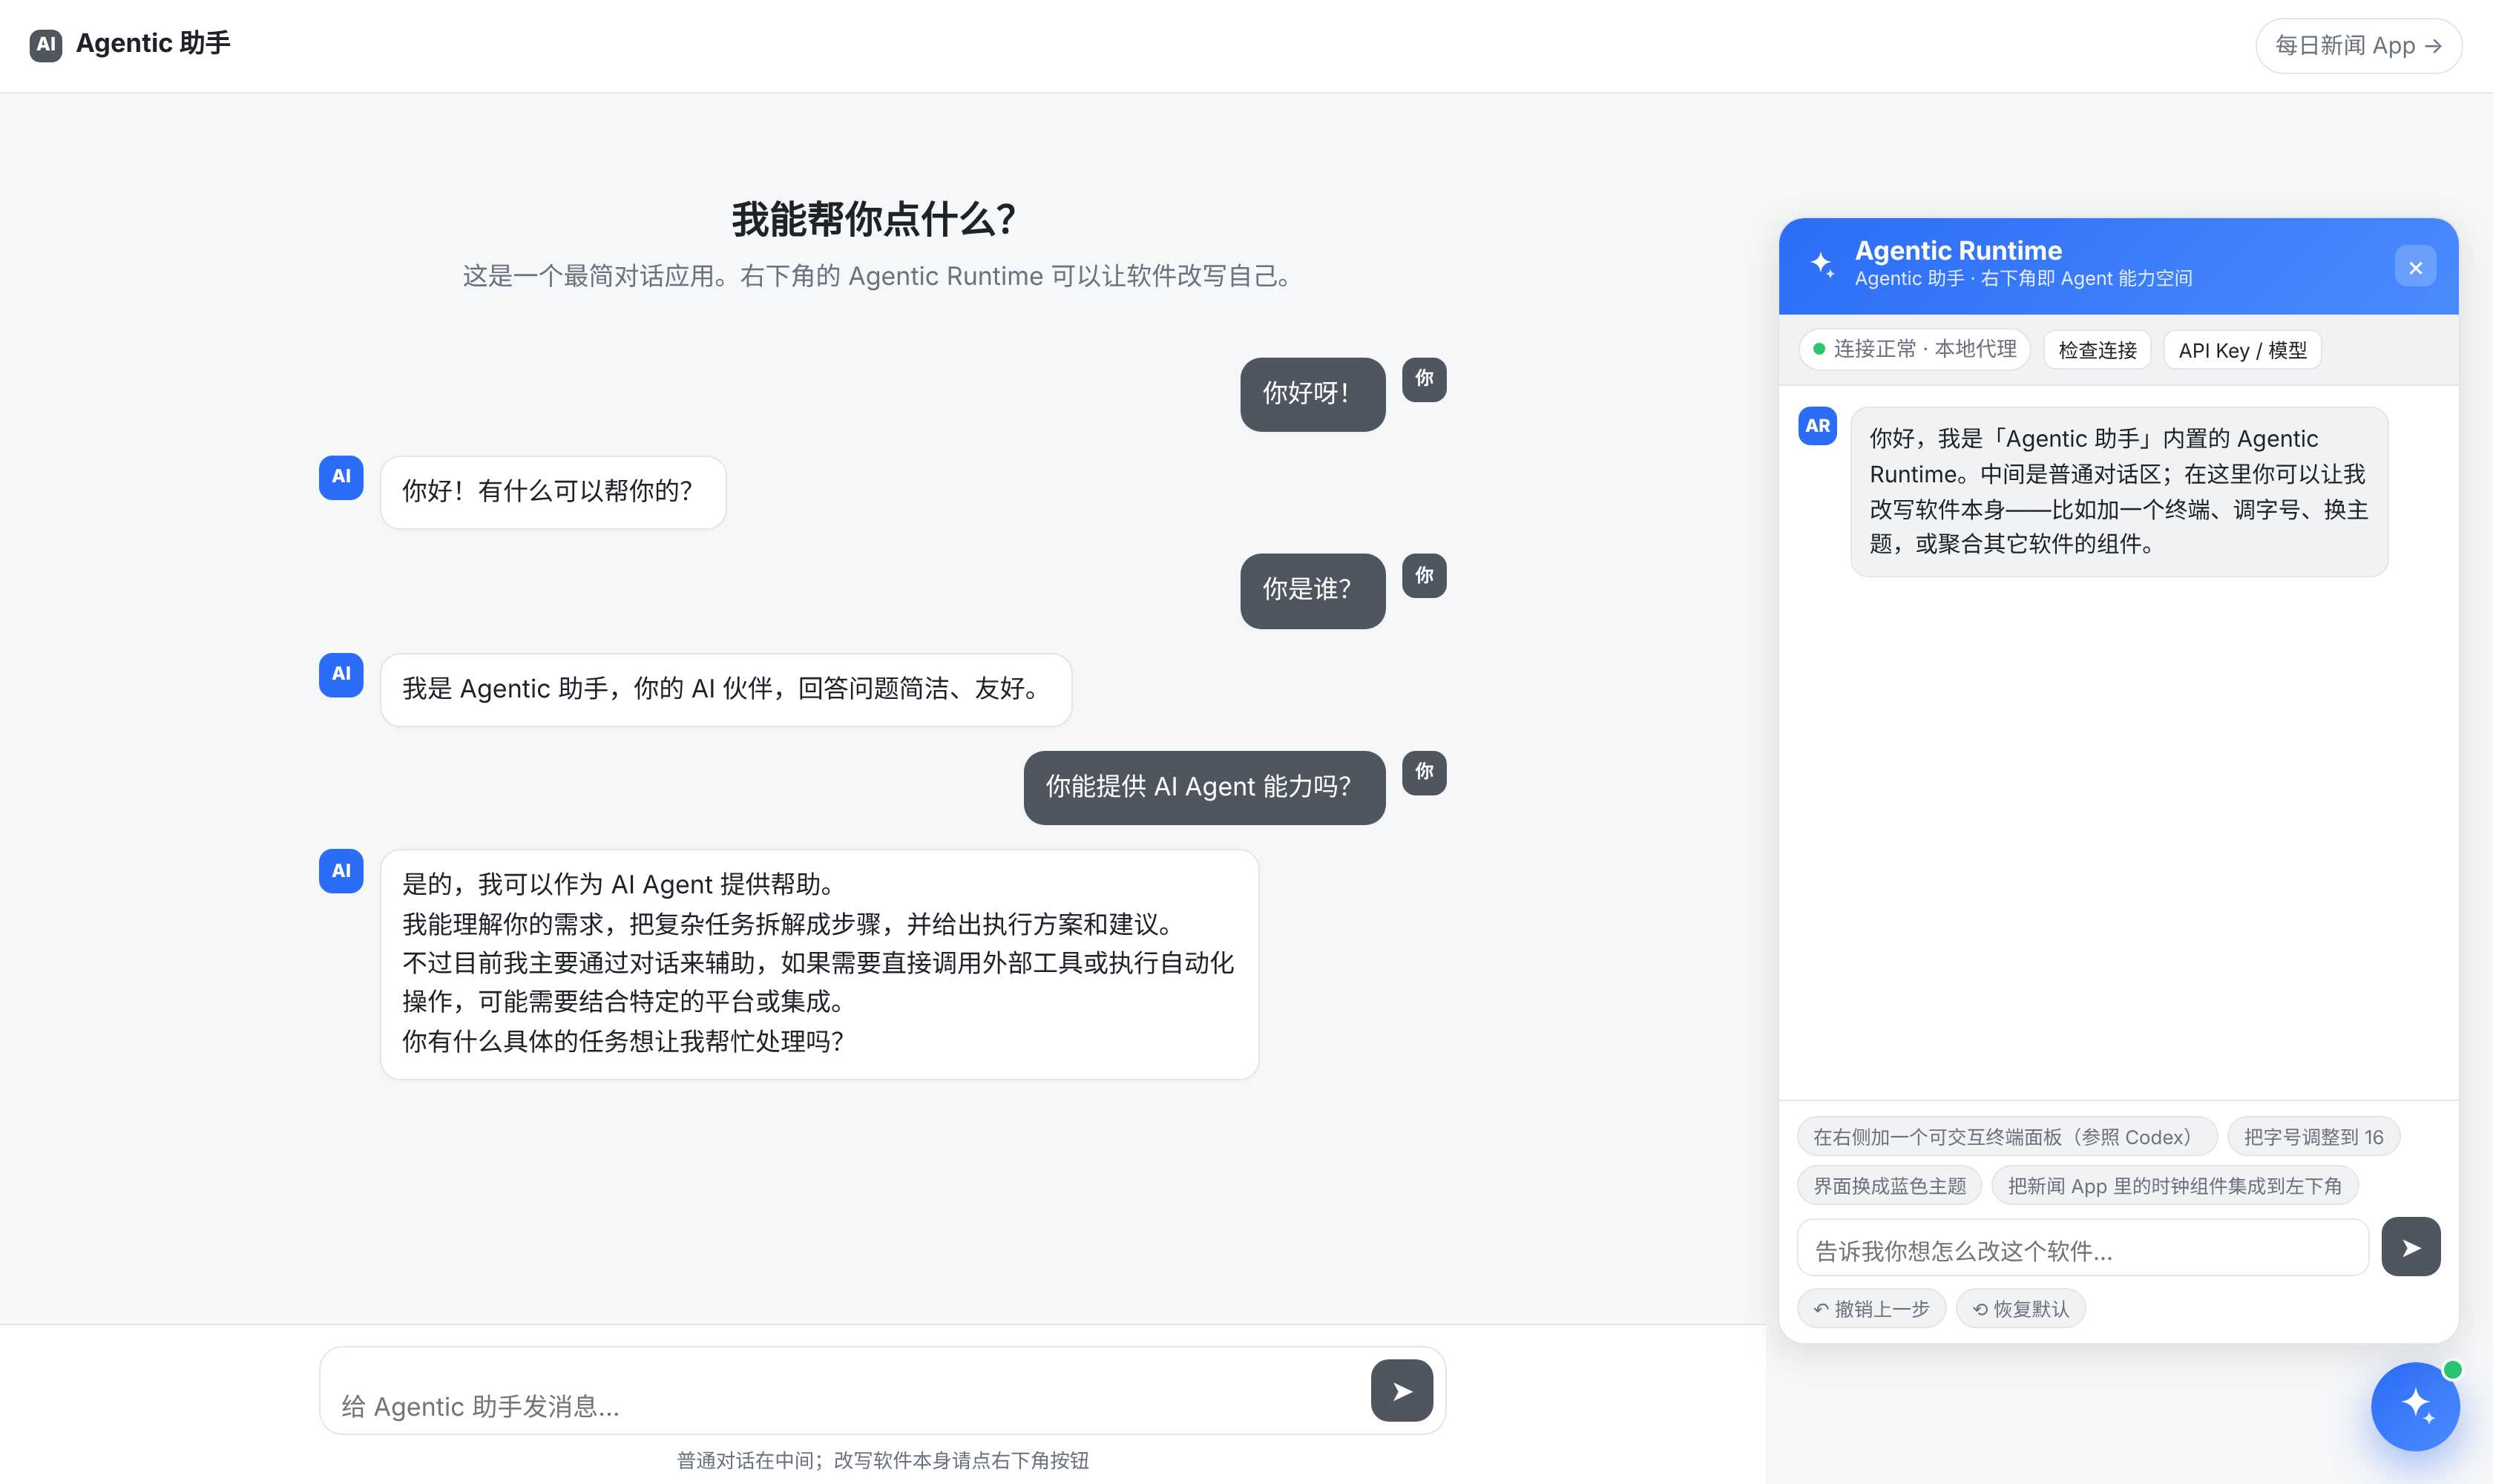Click the 检查连接 button
Screen dimensions: 2493x1484
(2097, 350)
